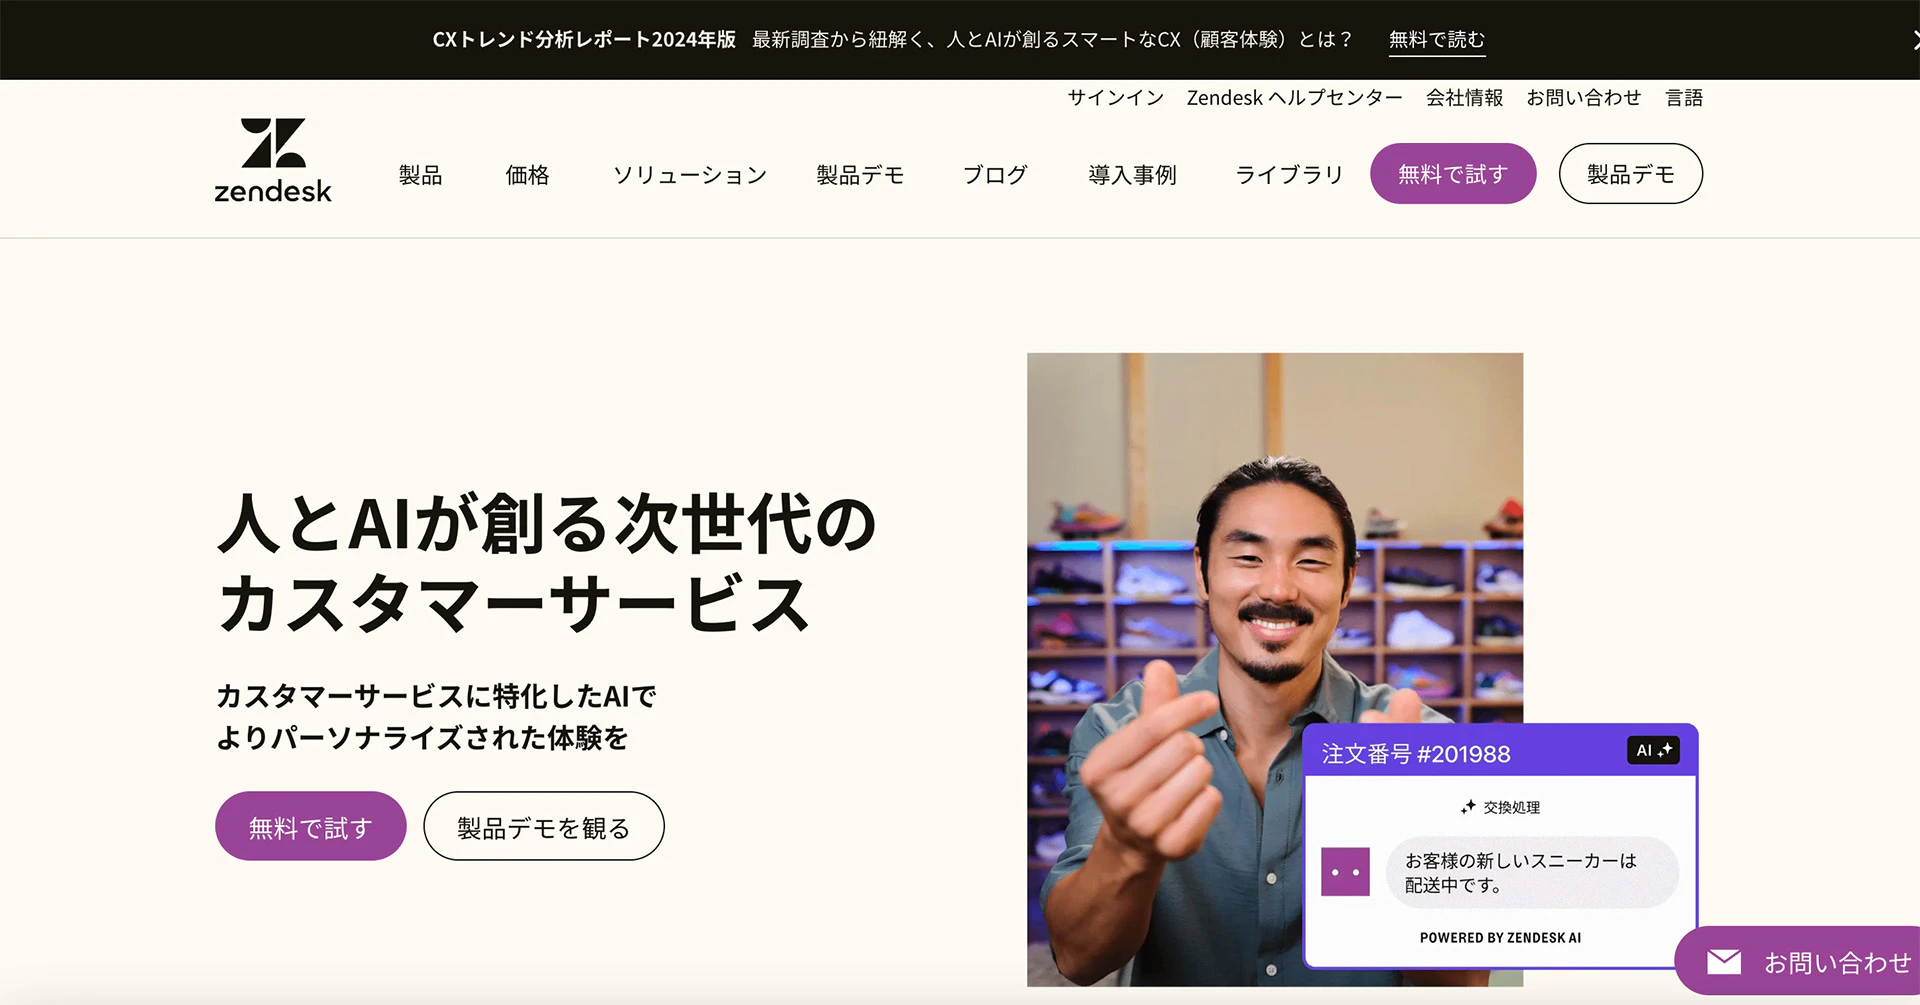1920x1005 pixels.
Task: Go to the 価格 page
Action: (527, 175)
